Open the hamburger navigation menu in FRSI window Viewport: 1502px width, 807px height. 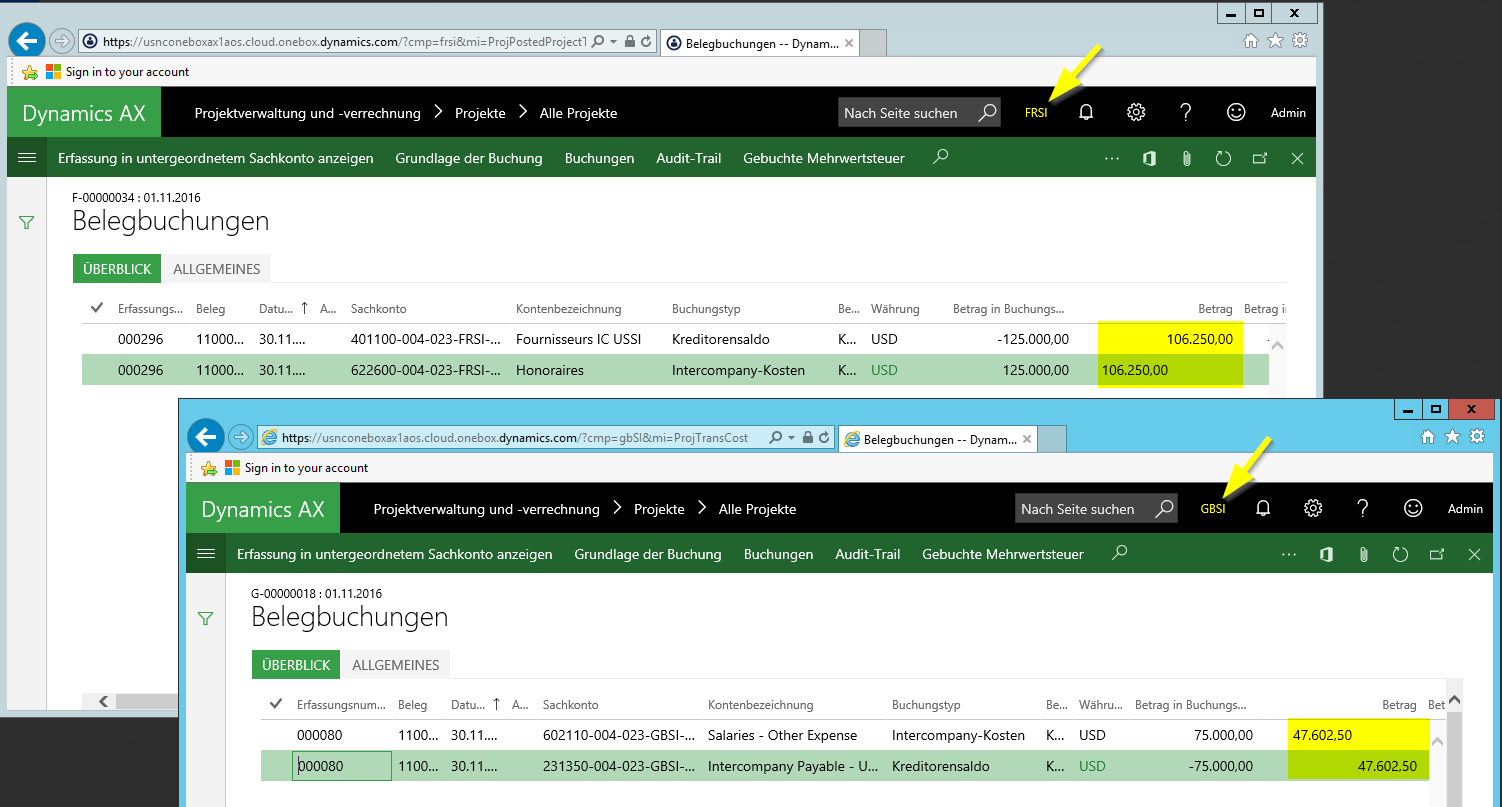[27, 158]
